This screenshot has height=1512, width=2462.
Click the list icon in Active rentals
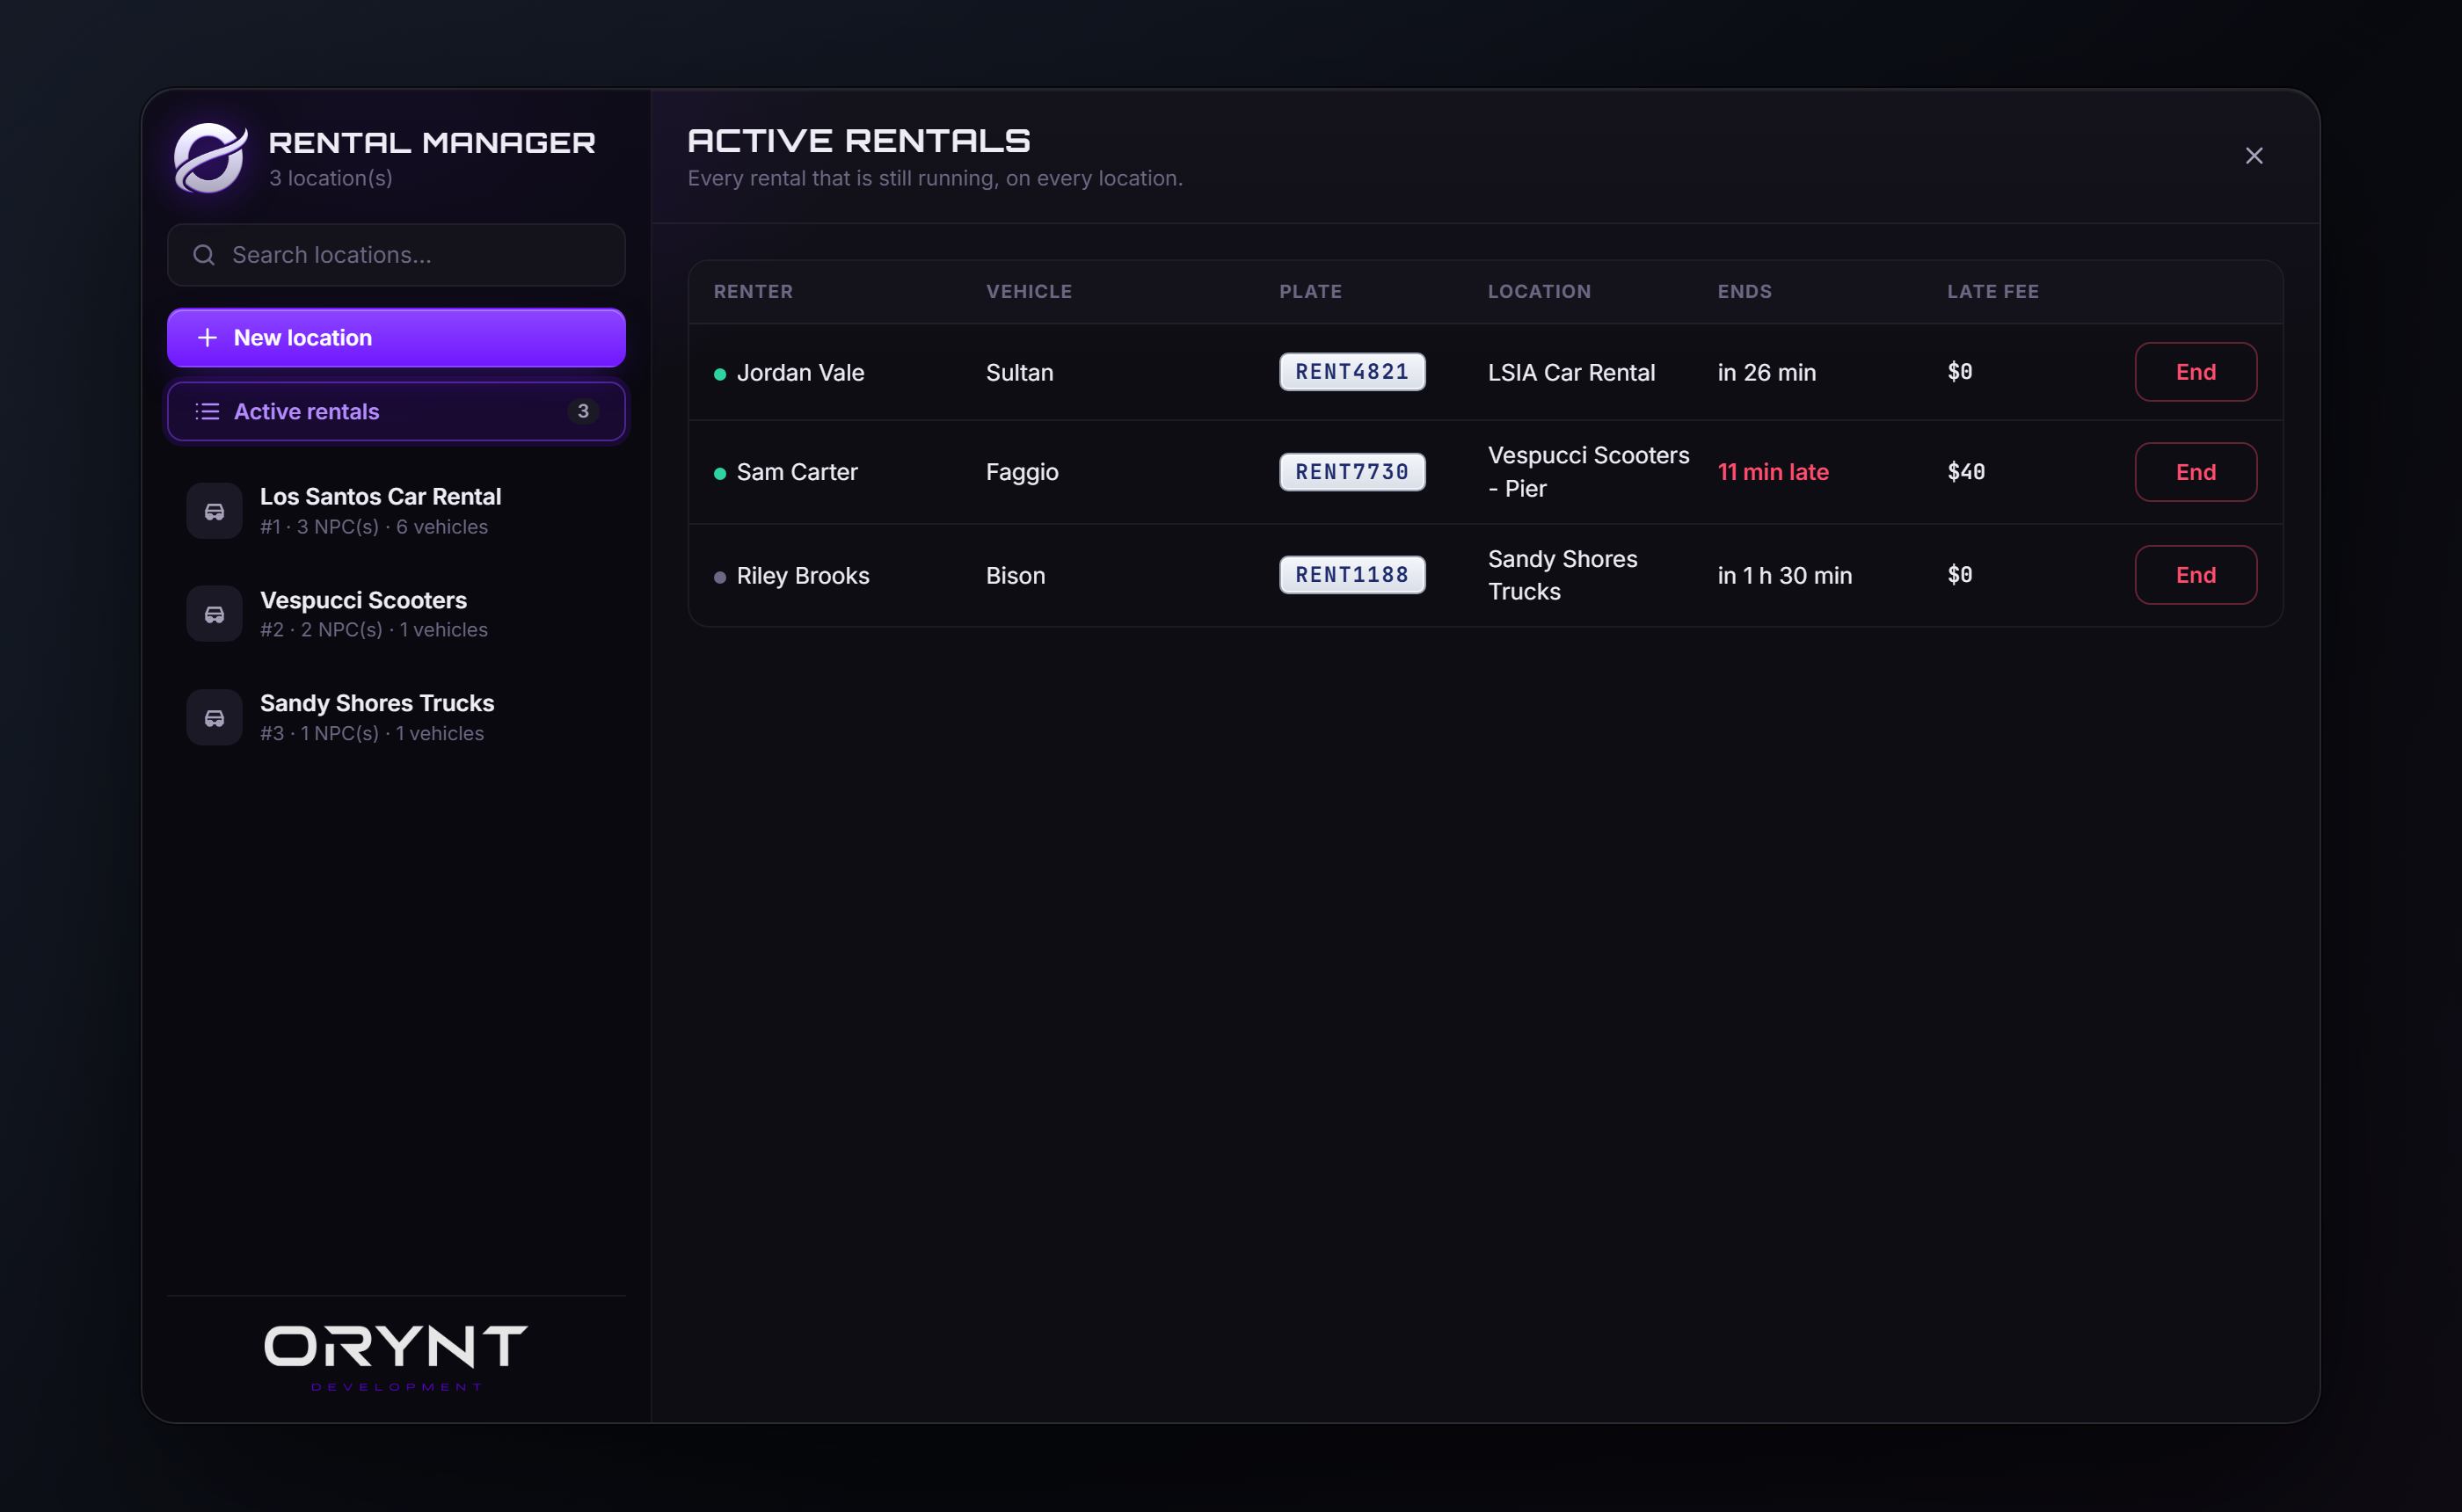pos(207,411)
